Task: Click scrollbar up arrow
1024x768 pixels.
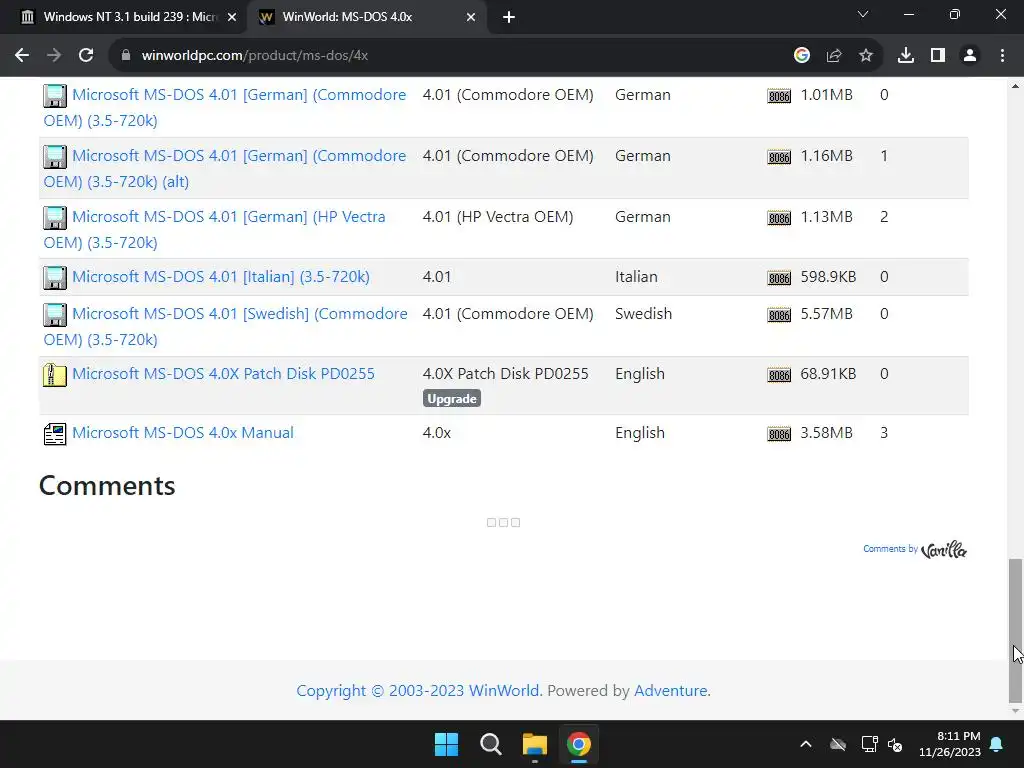Action: click(x=1015, y=86)
